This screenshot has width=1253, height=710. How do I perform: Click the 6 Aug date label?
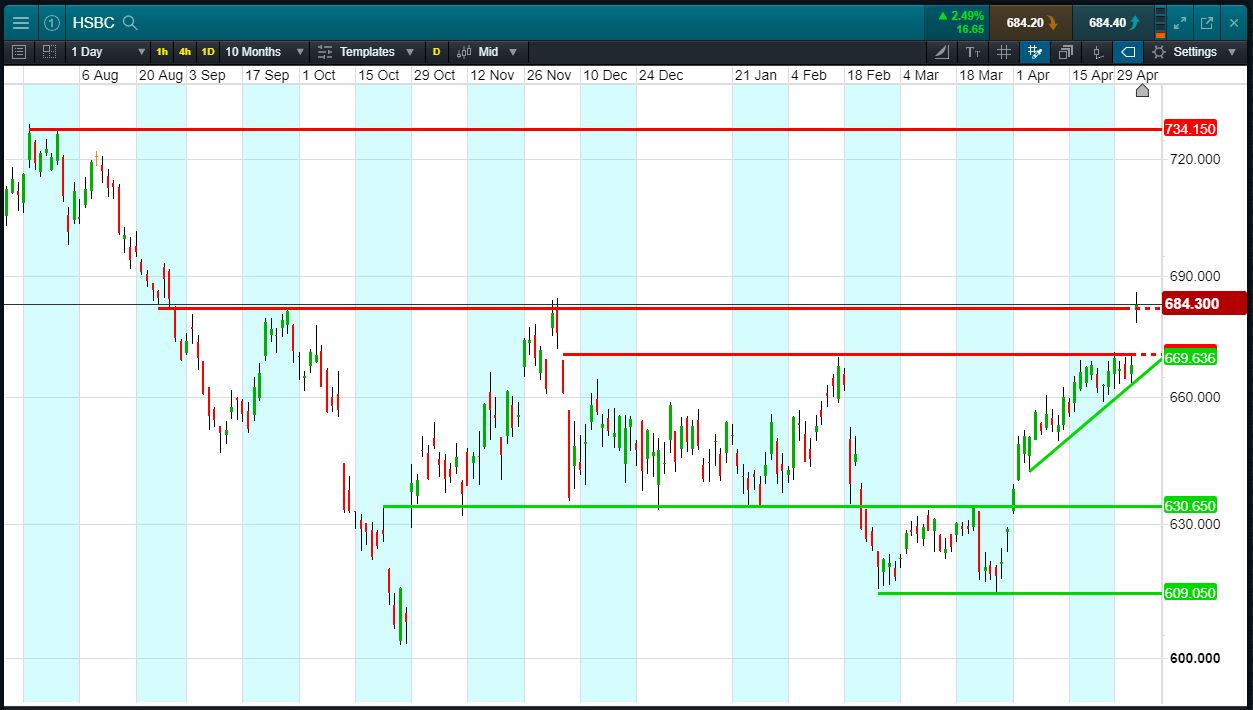tap(100, 75)
